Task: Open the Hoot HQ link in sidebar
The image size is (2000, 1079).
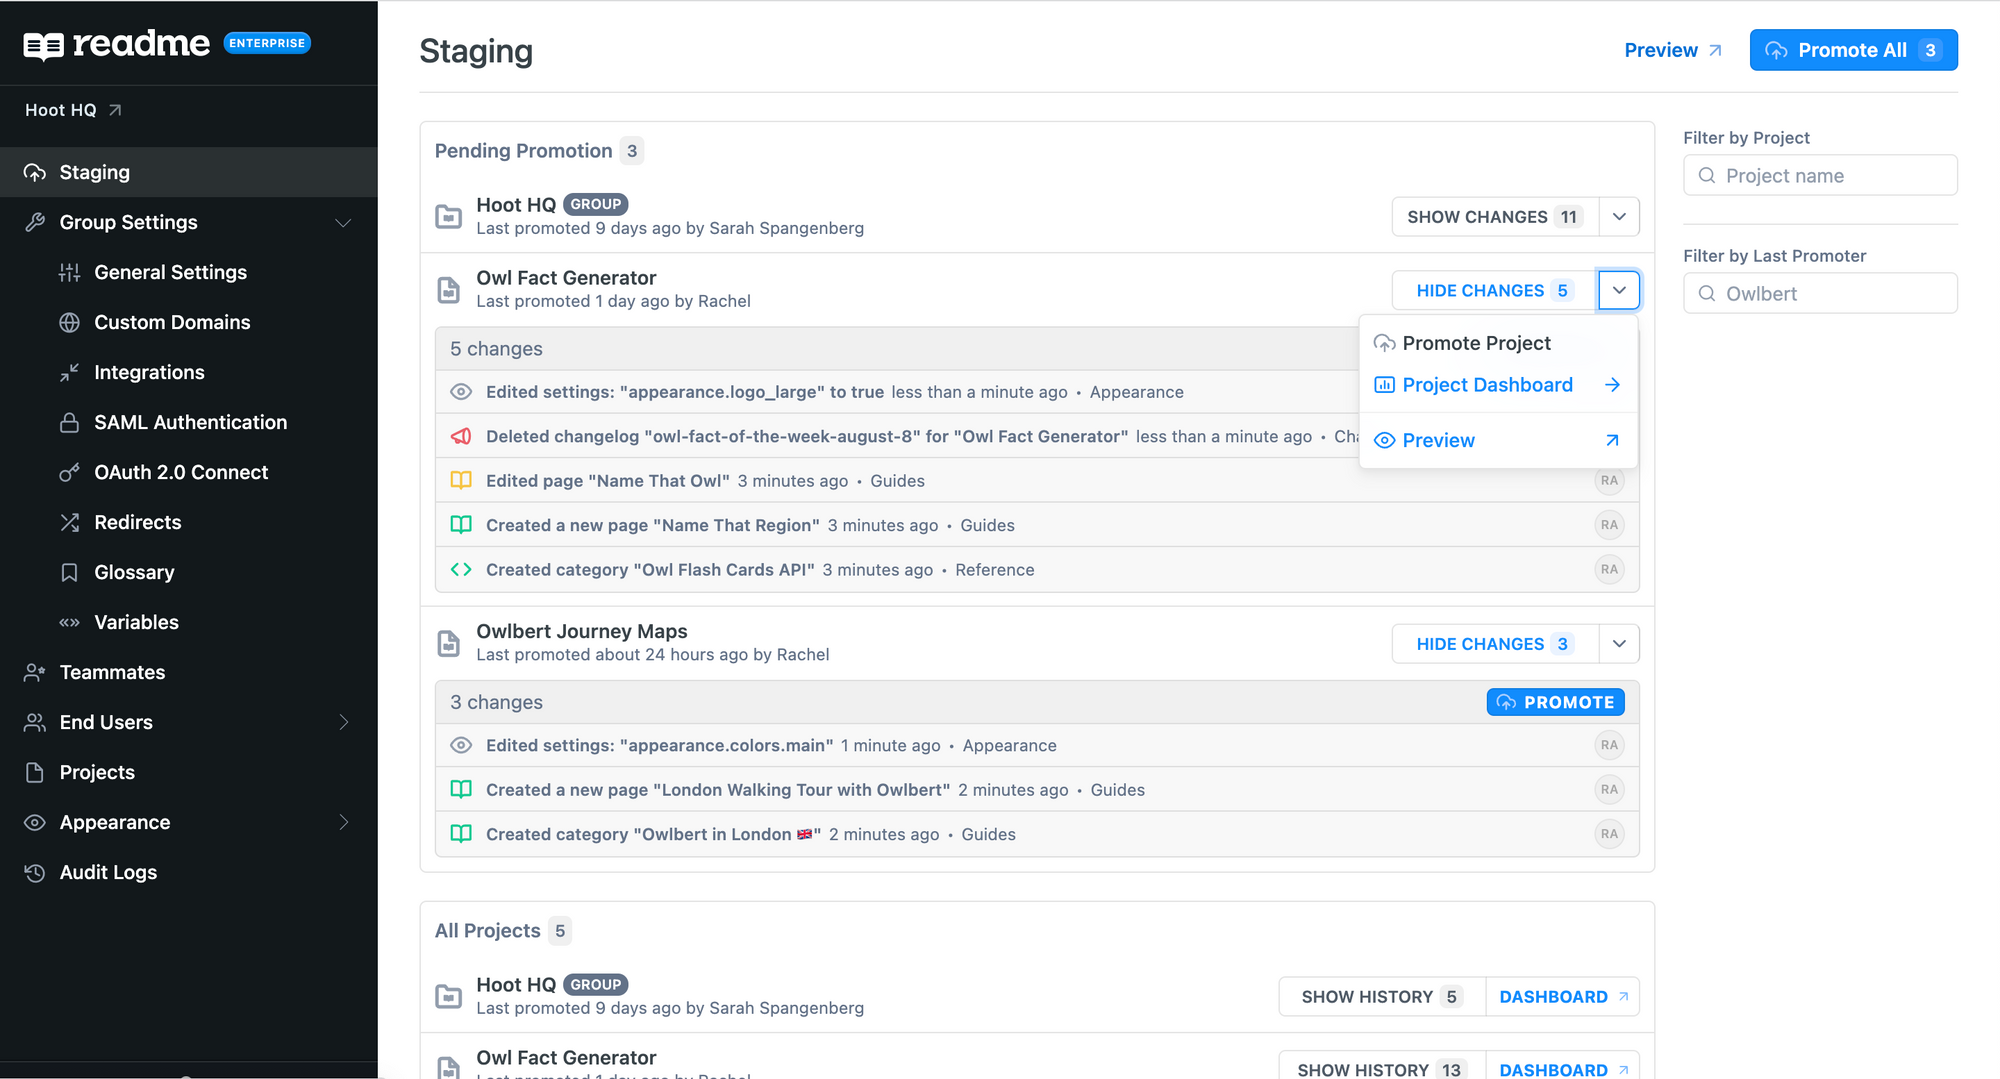Action: pyautogui.click(x=73, y=110)
